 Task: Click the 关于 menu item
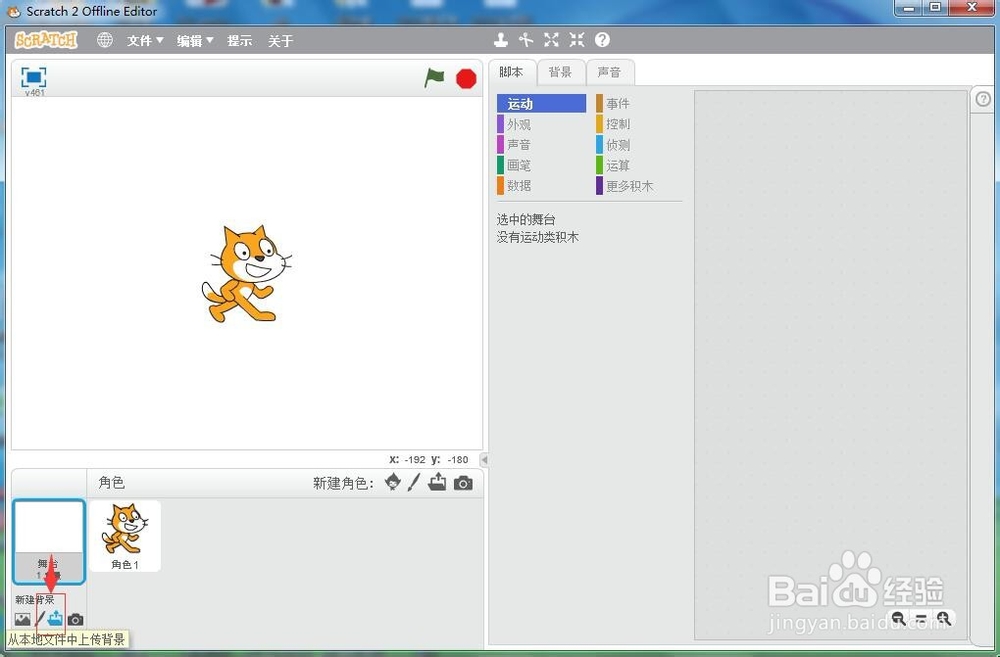click(x=281, y=41)
